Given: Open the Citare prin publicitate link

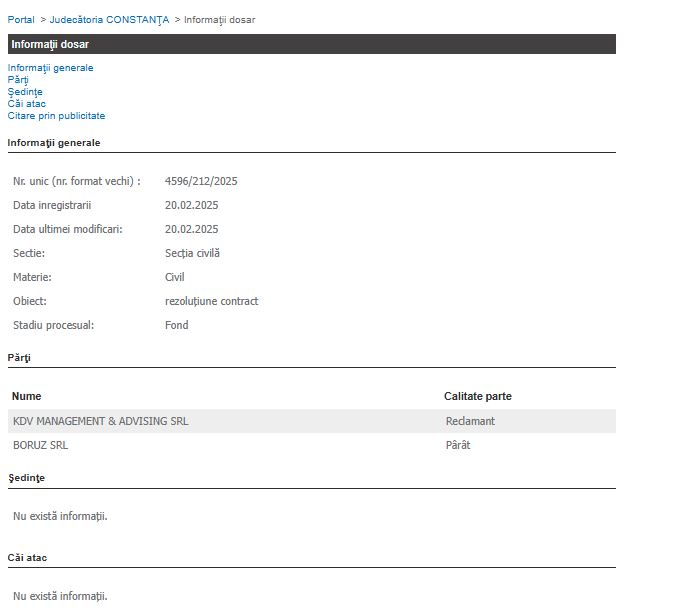Looking at the screenshot, I should pyautogui.click(x=56, y=116).
